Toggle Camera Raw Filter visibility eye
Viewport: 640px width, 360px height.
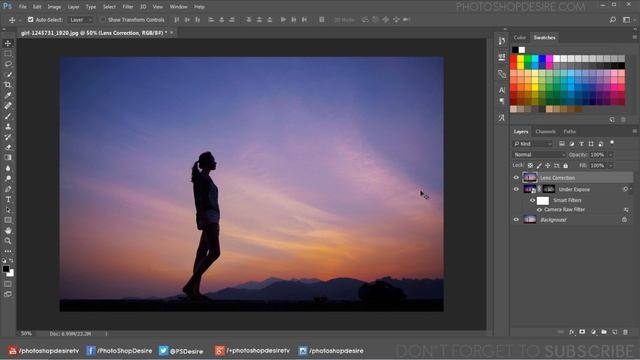point(539,210)
